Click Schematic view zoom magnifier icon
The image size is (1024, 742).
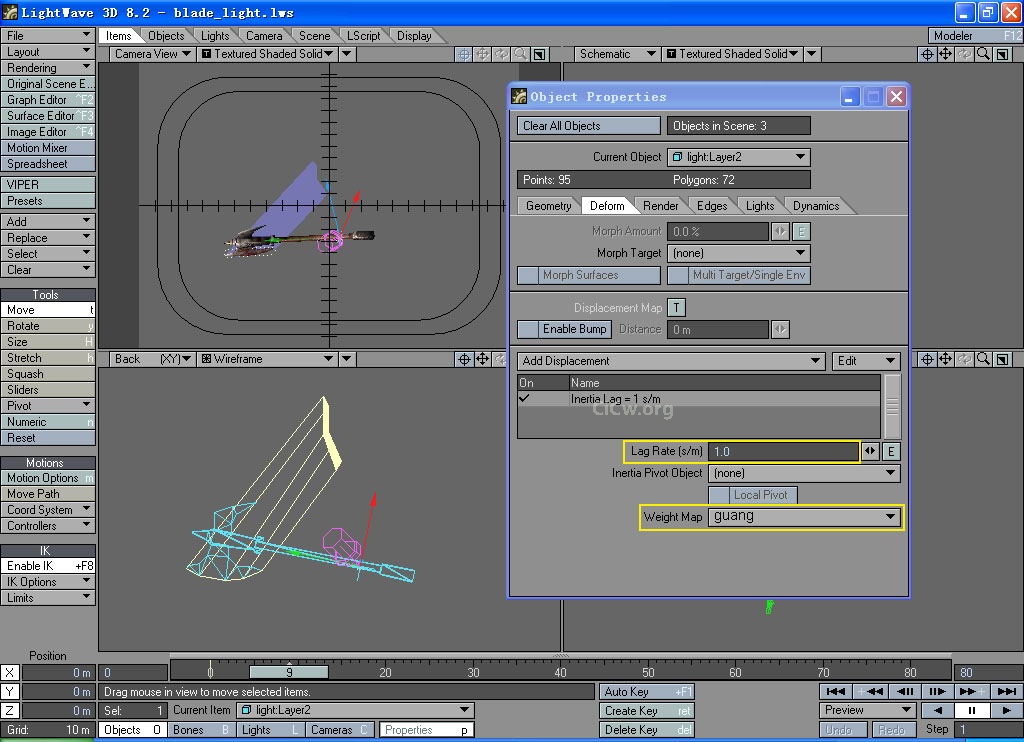pyautogui.click(x=983, y=54)
